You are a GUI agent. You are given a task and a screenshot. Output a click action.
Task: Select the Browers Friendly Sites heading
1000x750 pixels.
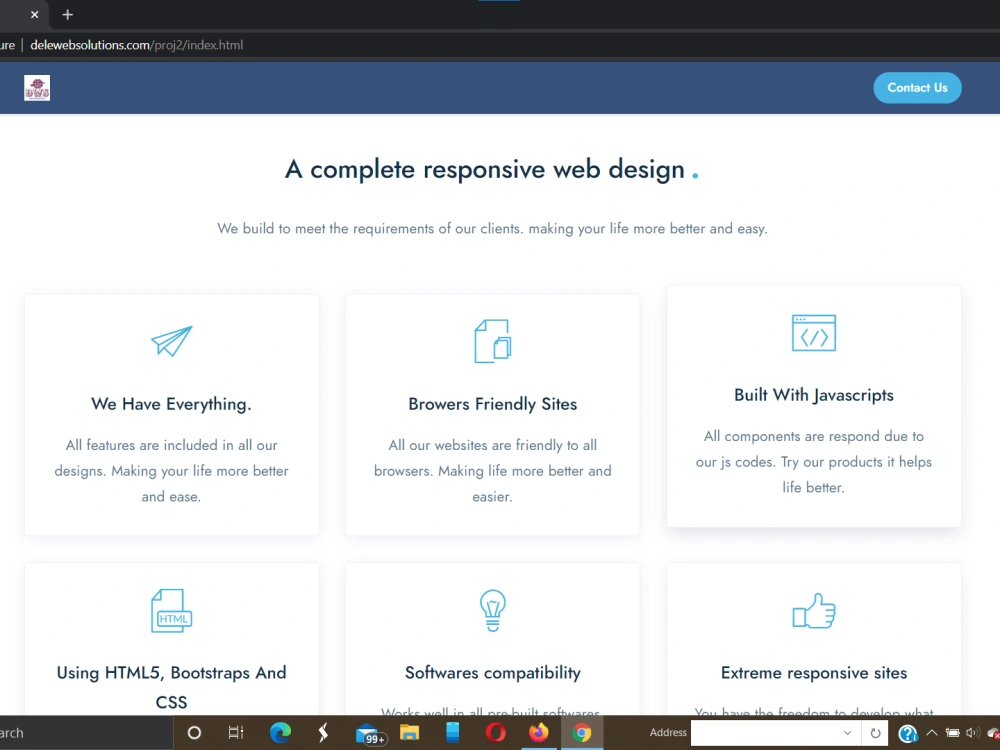[492, 404]
